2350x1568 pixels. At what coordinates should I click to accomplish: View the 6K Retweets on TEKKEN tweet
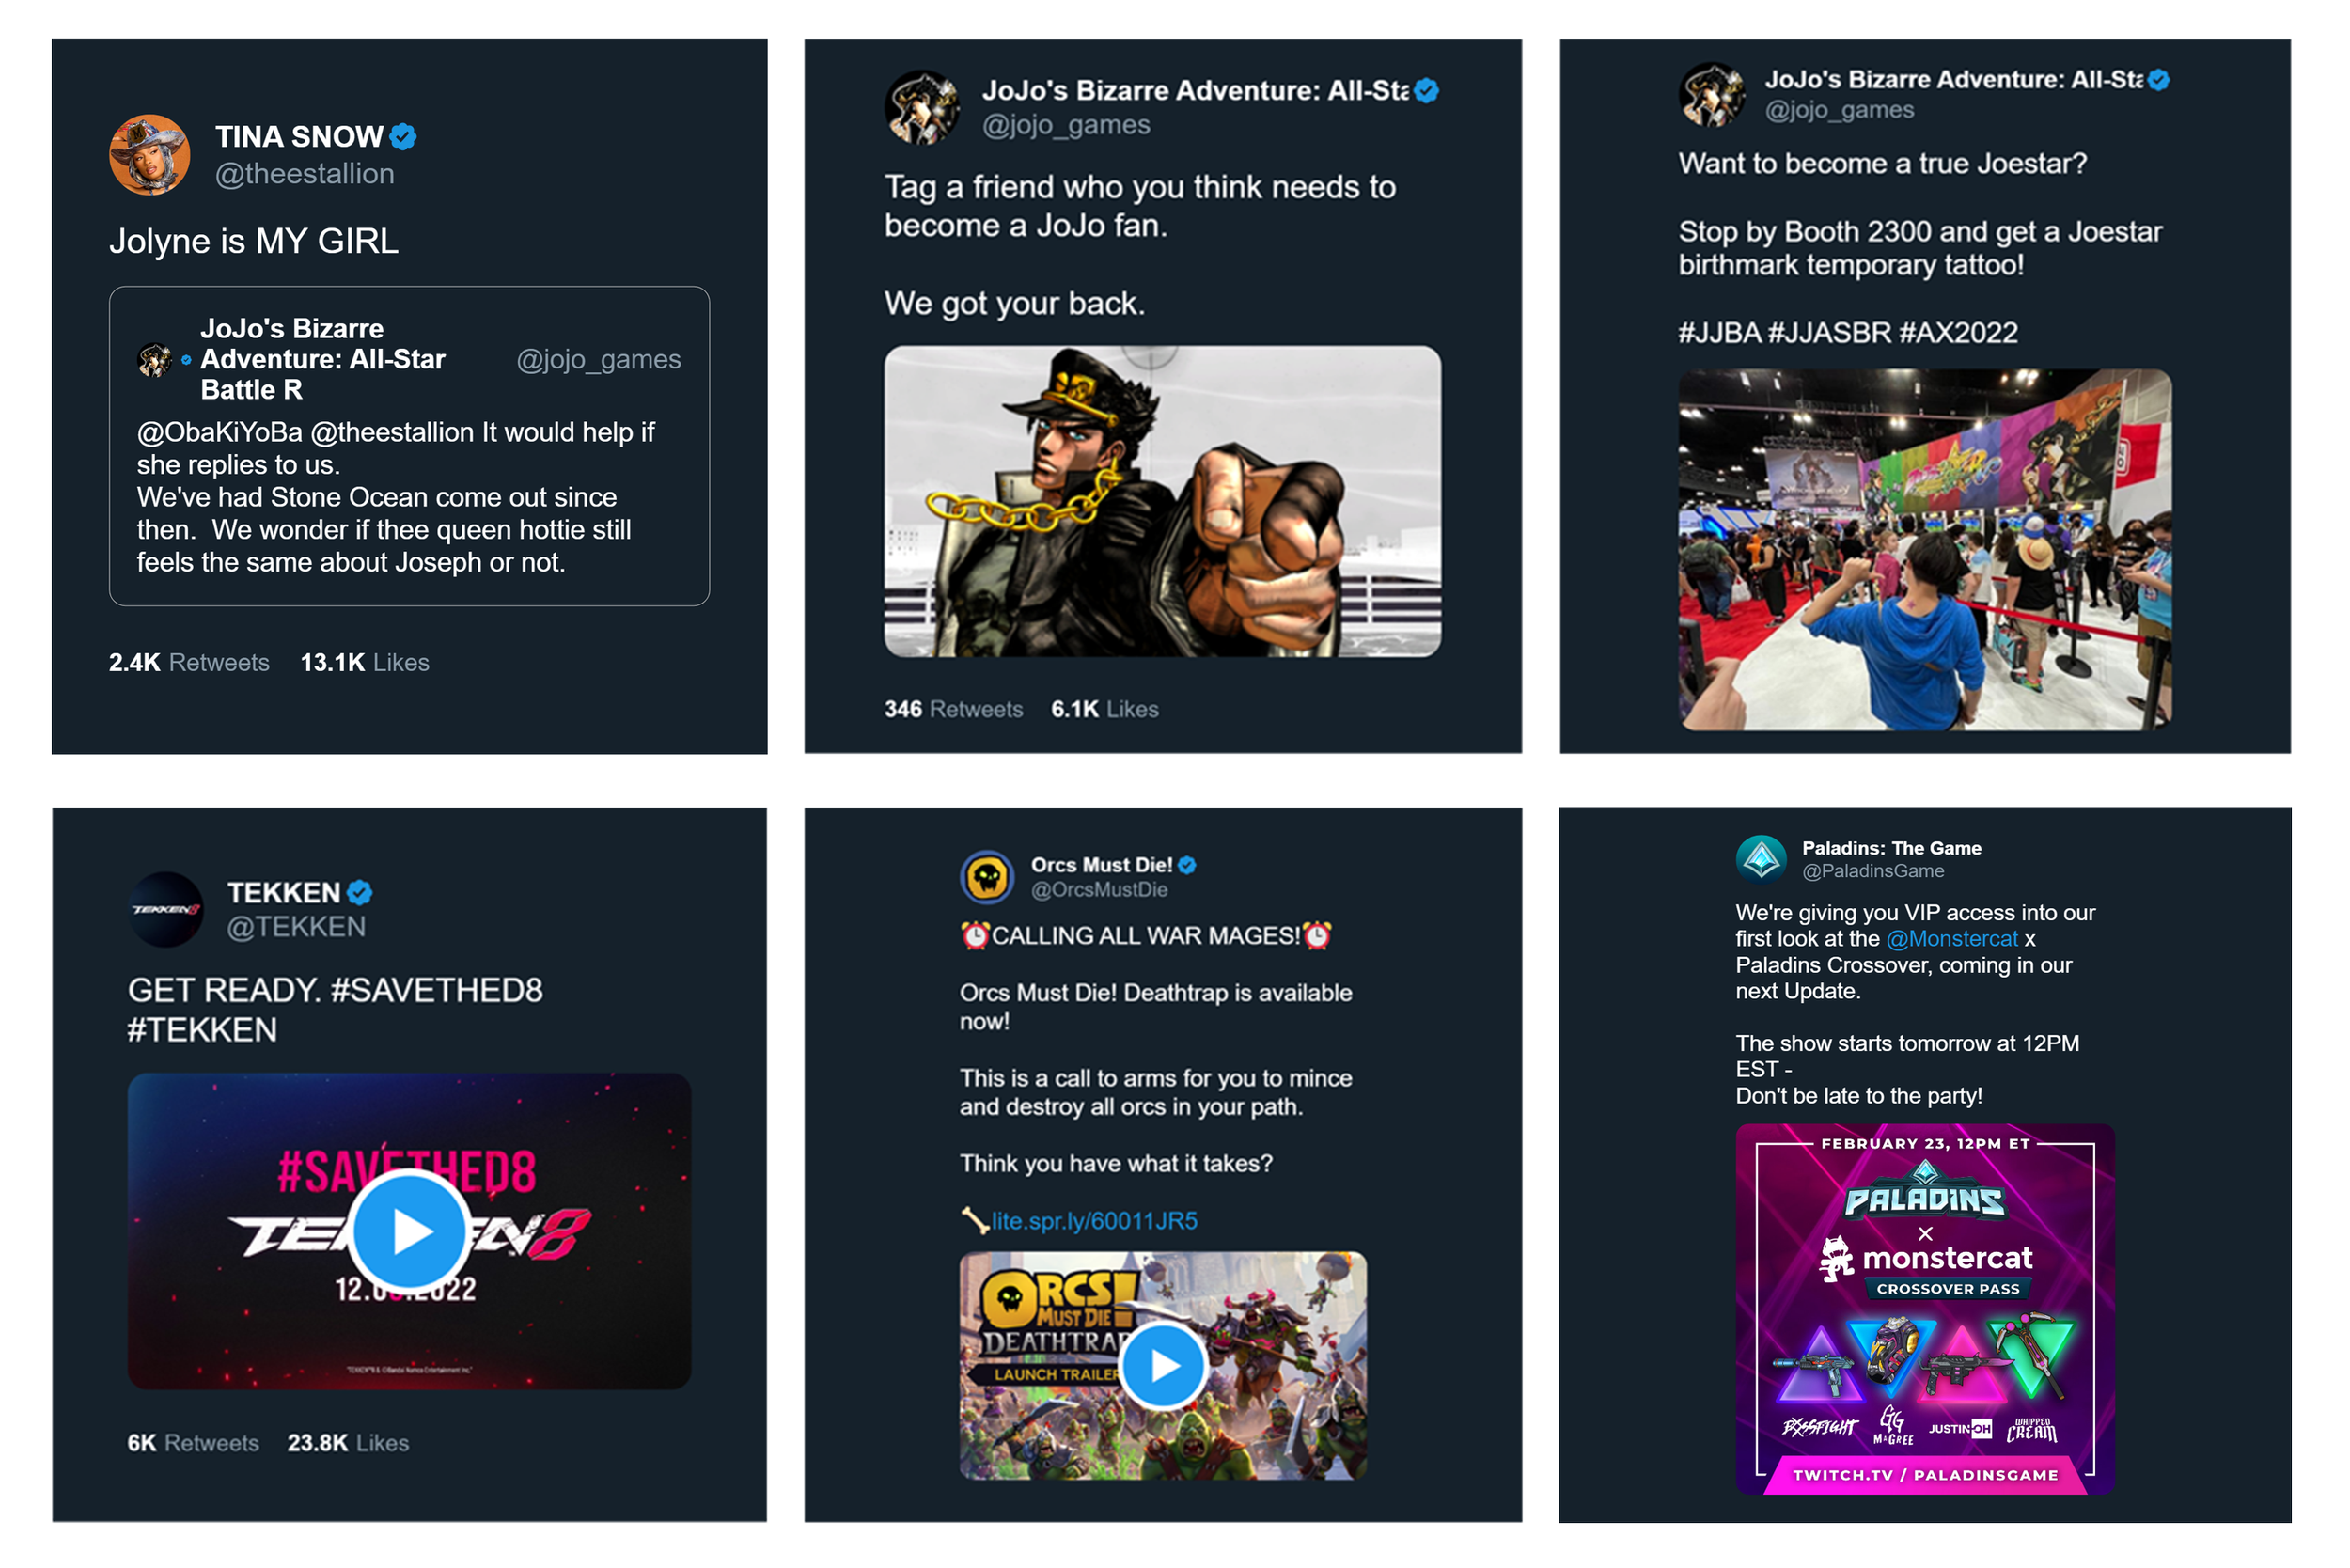[x=193, y=1443]
